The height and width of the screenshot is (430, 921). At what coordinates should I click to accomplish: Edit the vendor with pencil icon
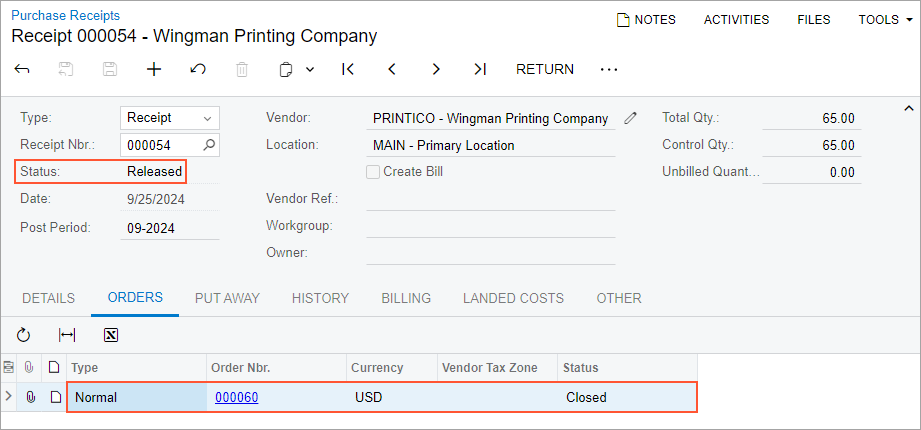click(x=630, y=118)
